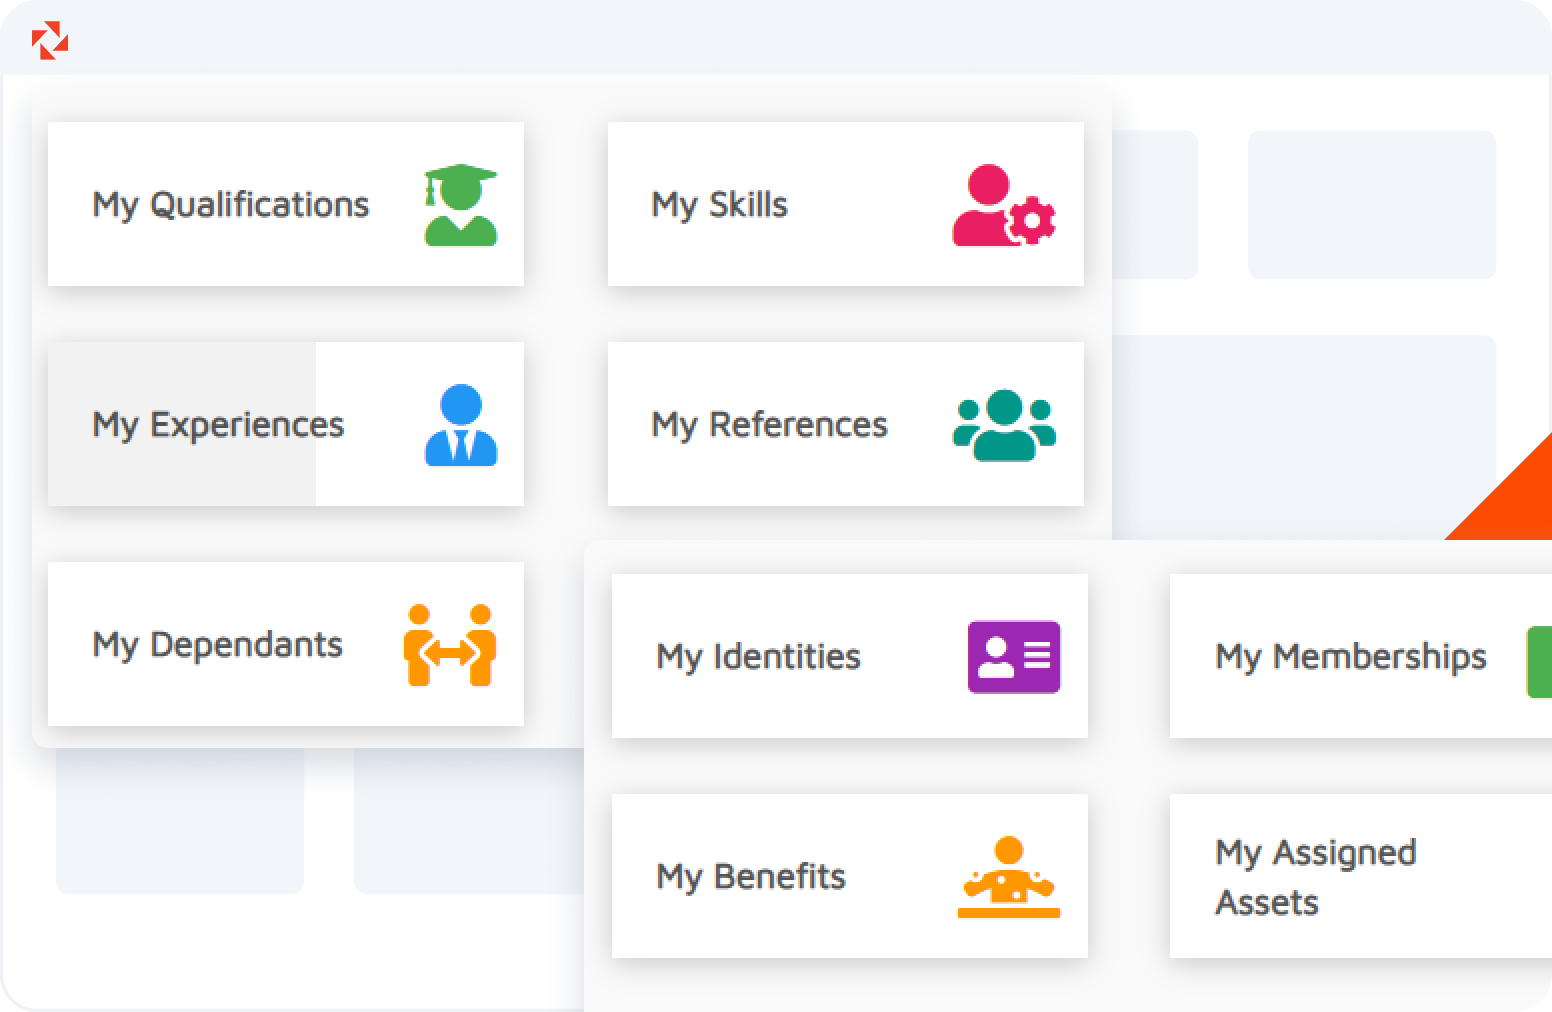Click the graduation cap icon on My Qualifications
Screen dimensions: 1552x1012
tap(458, 204)
